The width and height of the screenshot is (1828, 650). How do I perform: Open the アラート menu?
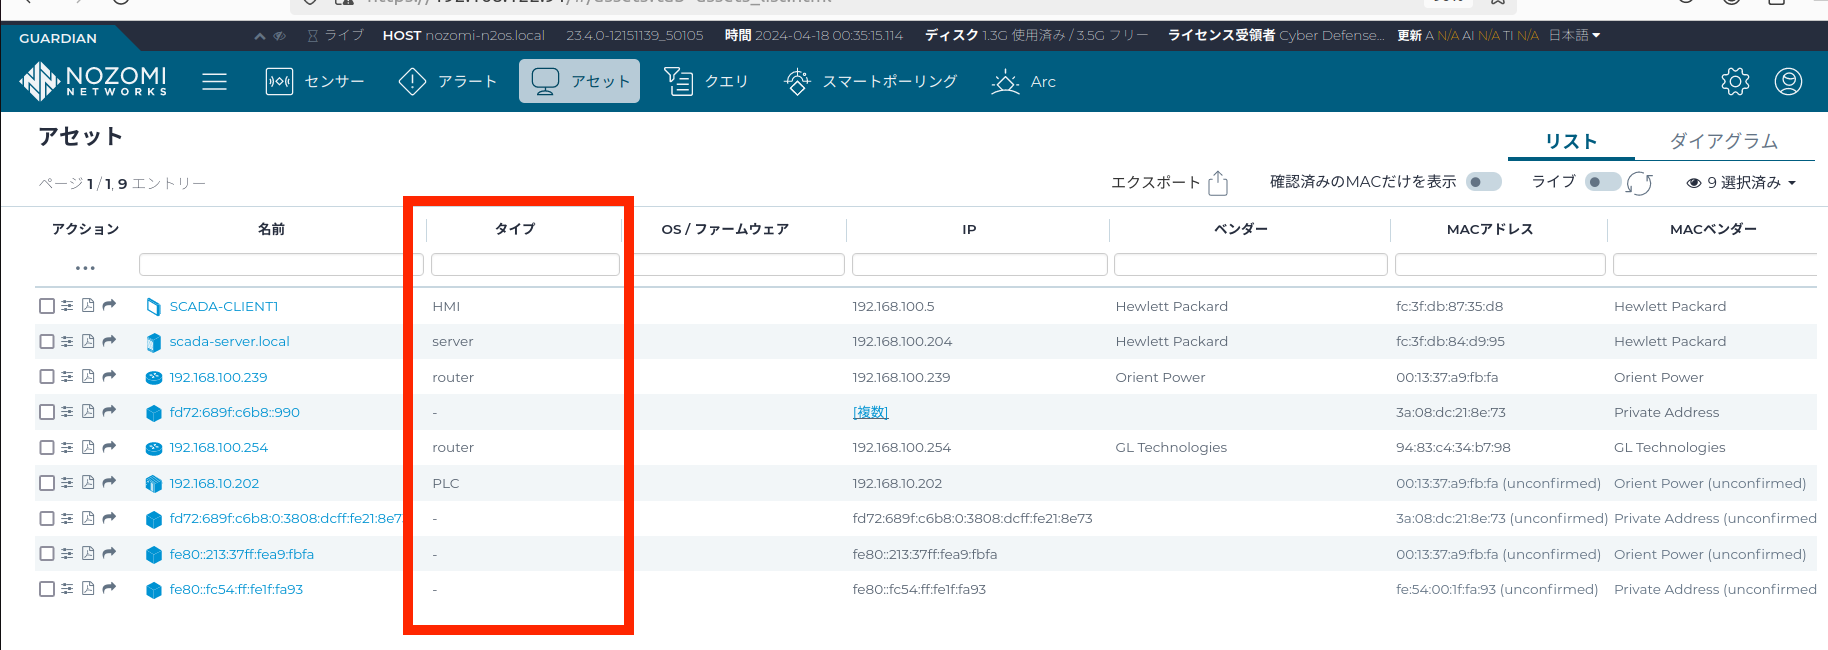[448, 82]
